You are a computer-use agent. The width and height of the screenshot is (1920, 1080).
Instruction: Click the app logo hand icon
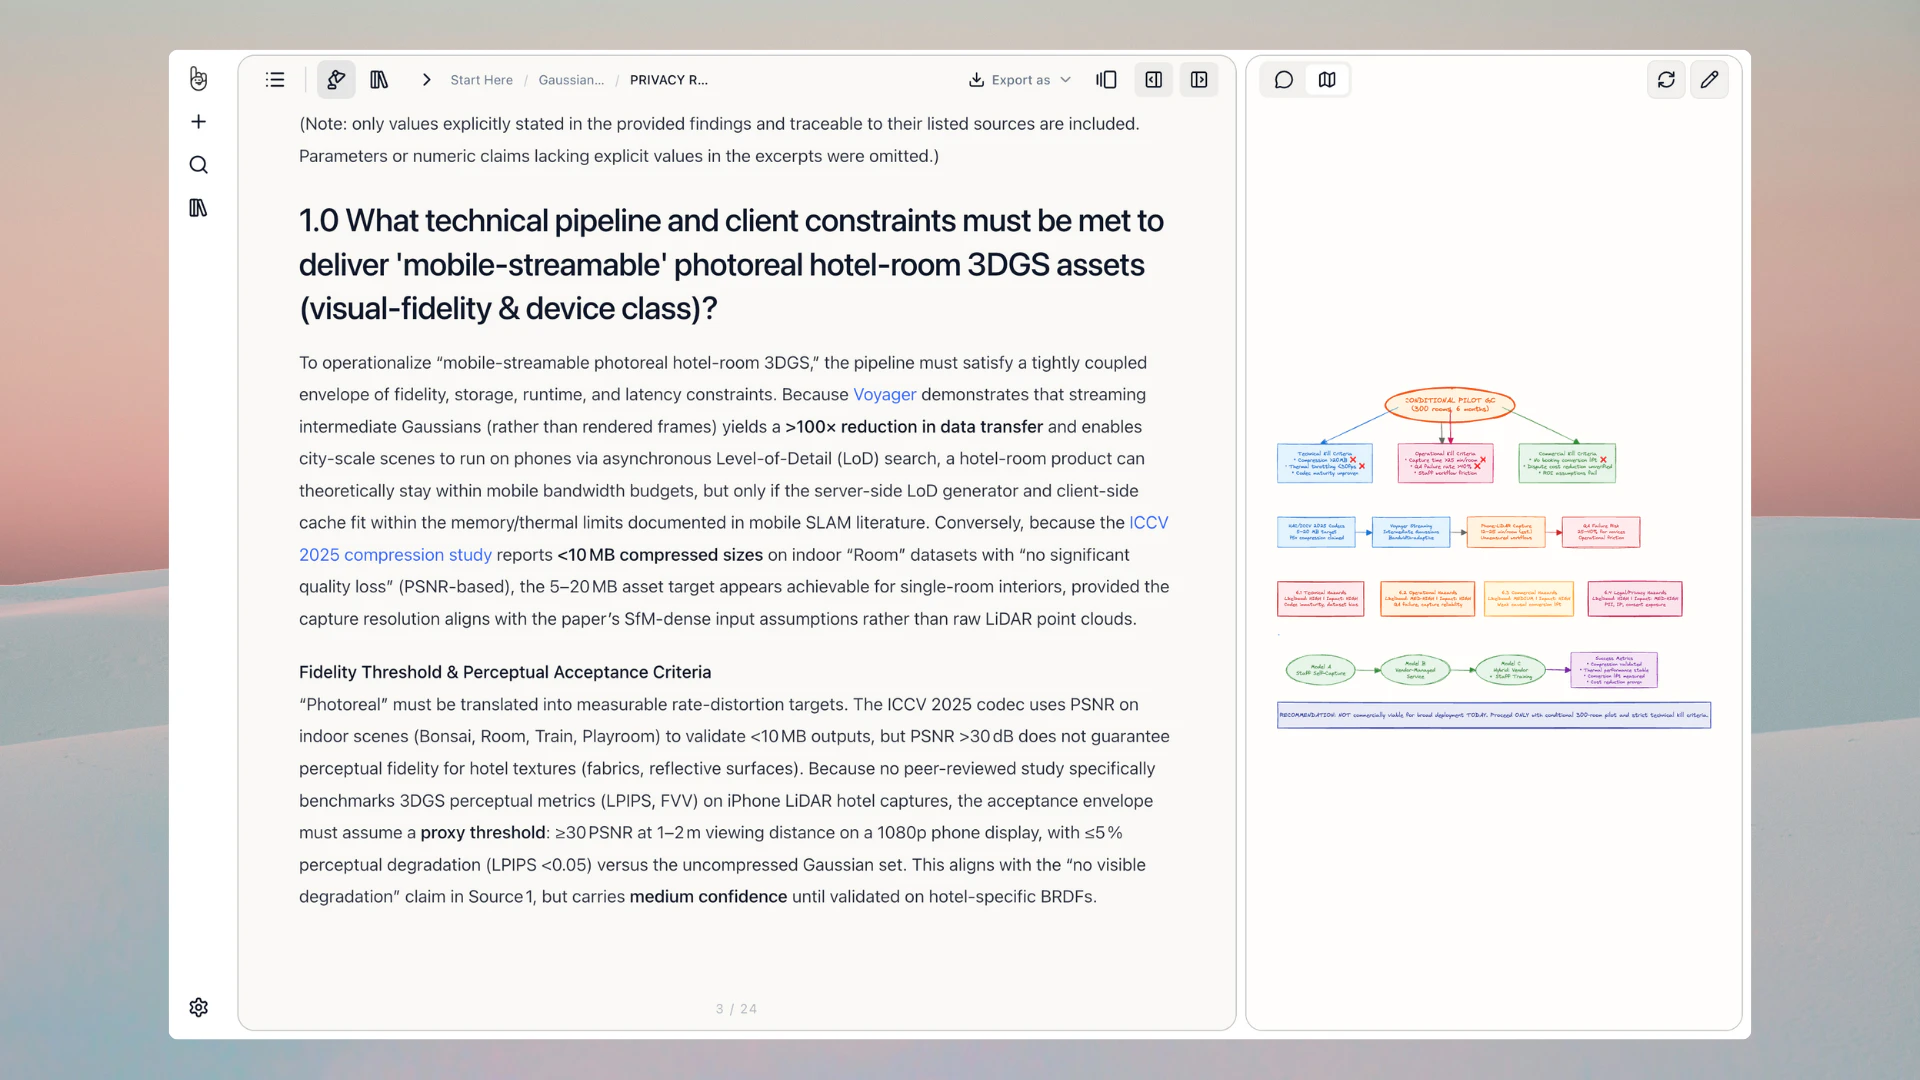click(198, 78)
